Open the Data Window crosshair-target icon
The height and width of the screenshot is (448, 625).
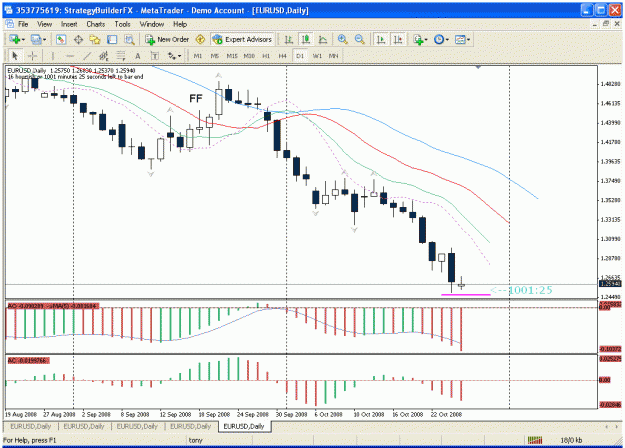point(79,39)
